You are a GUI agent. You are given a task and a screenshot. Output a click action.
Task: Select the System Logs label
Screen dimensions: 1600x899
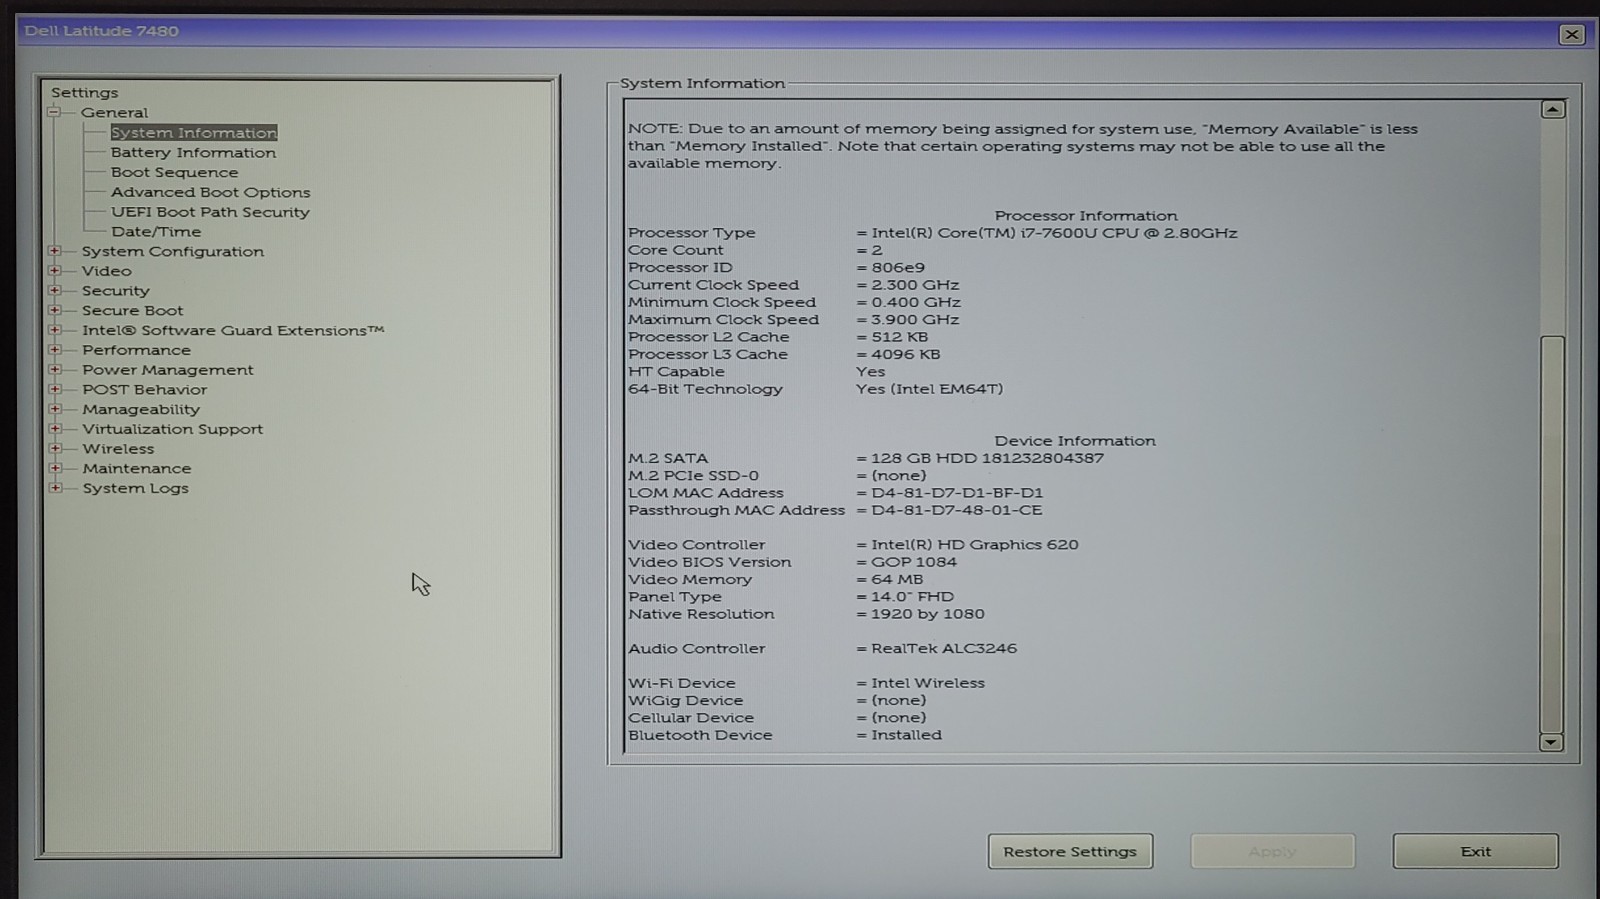pyautogui.click(x=136, y=489)
